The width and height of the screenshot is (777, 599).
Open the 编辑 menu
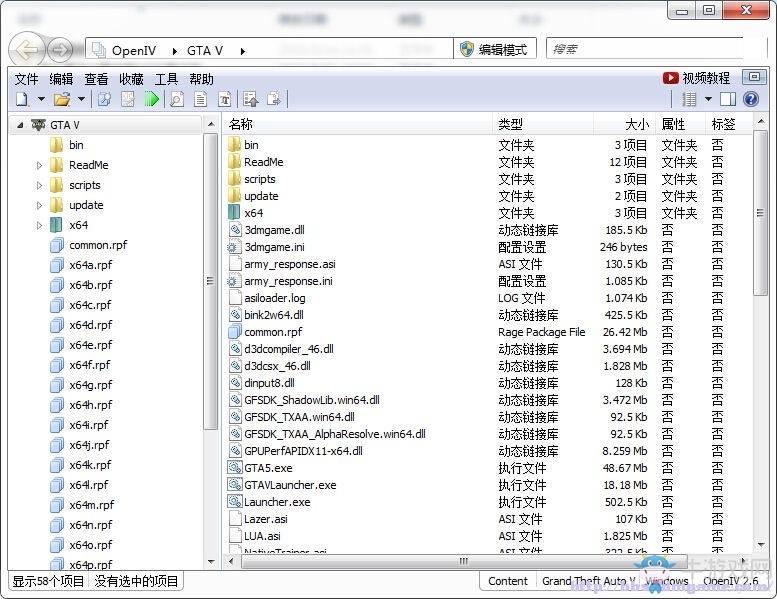tap(61, 79)
